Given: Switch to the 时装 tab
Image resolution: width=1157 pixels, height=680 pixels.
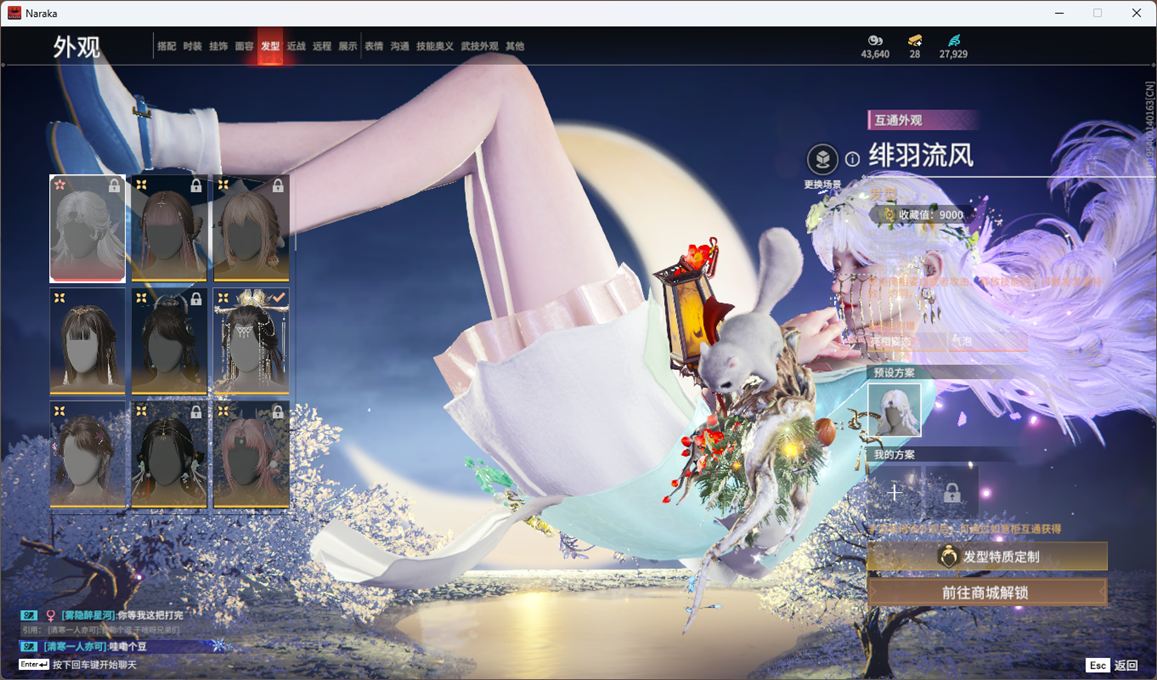Looking at the screenshot, I should (x=193, y=46).
